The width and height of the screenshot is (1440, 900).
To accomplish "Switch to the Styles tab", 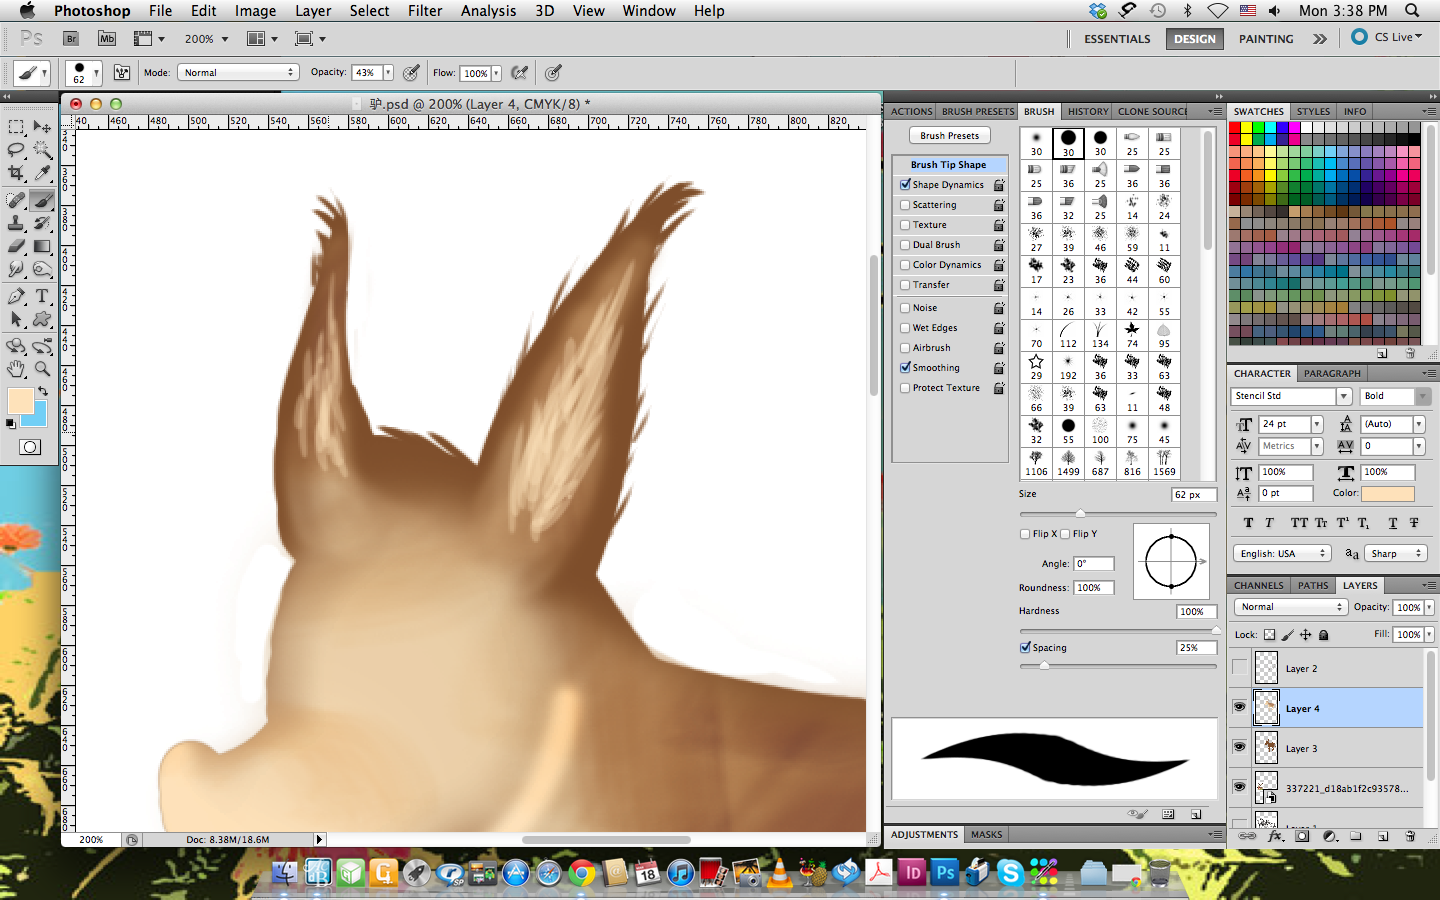I will [1313, 111].
